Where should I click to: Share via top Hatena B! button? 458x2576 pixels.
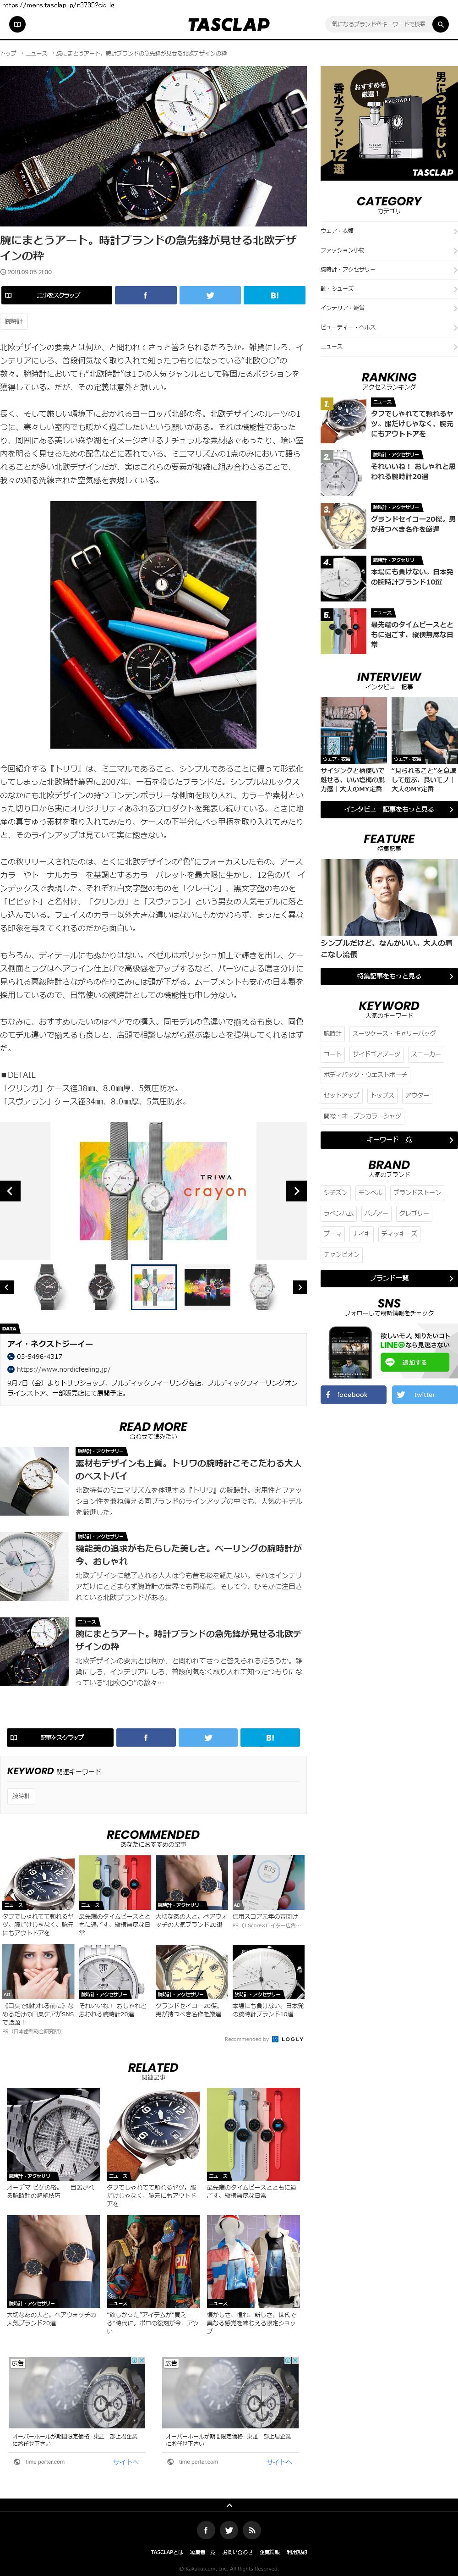275,295
